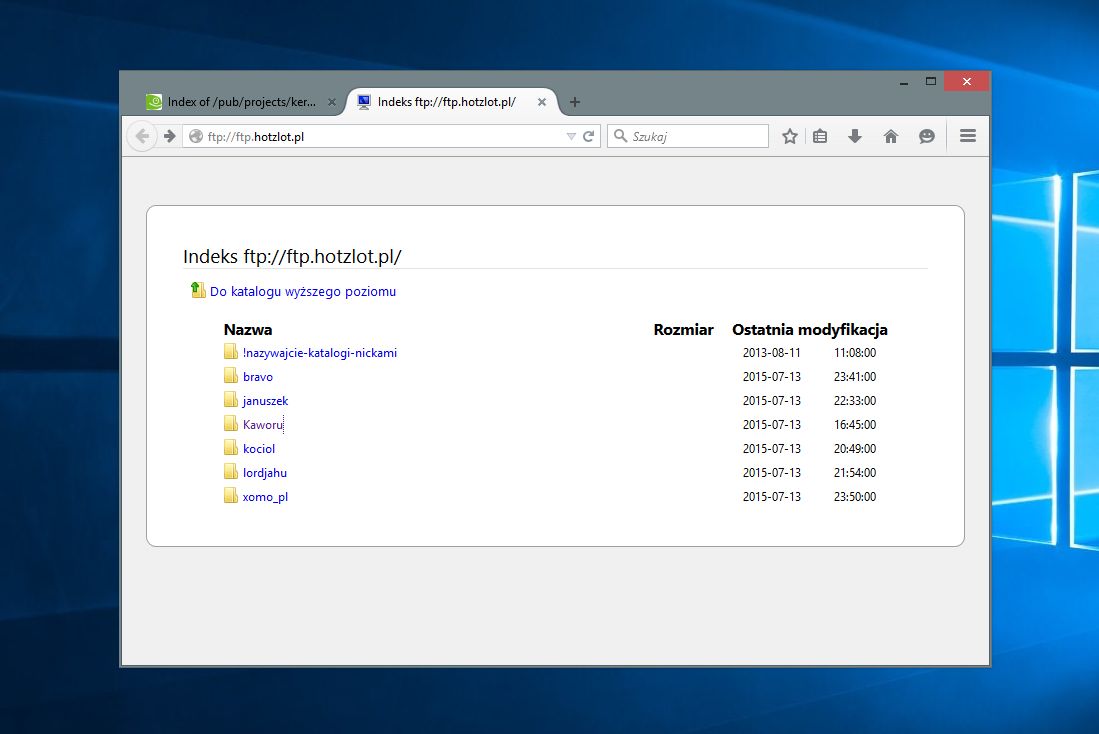Click the address bar URL field
This screenshot has width=1099, height=734.
coord(380,137)
